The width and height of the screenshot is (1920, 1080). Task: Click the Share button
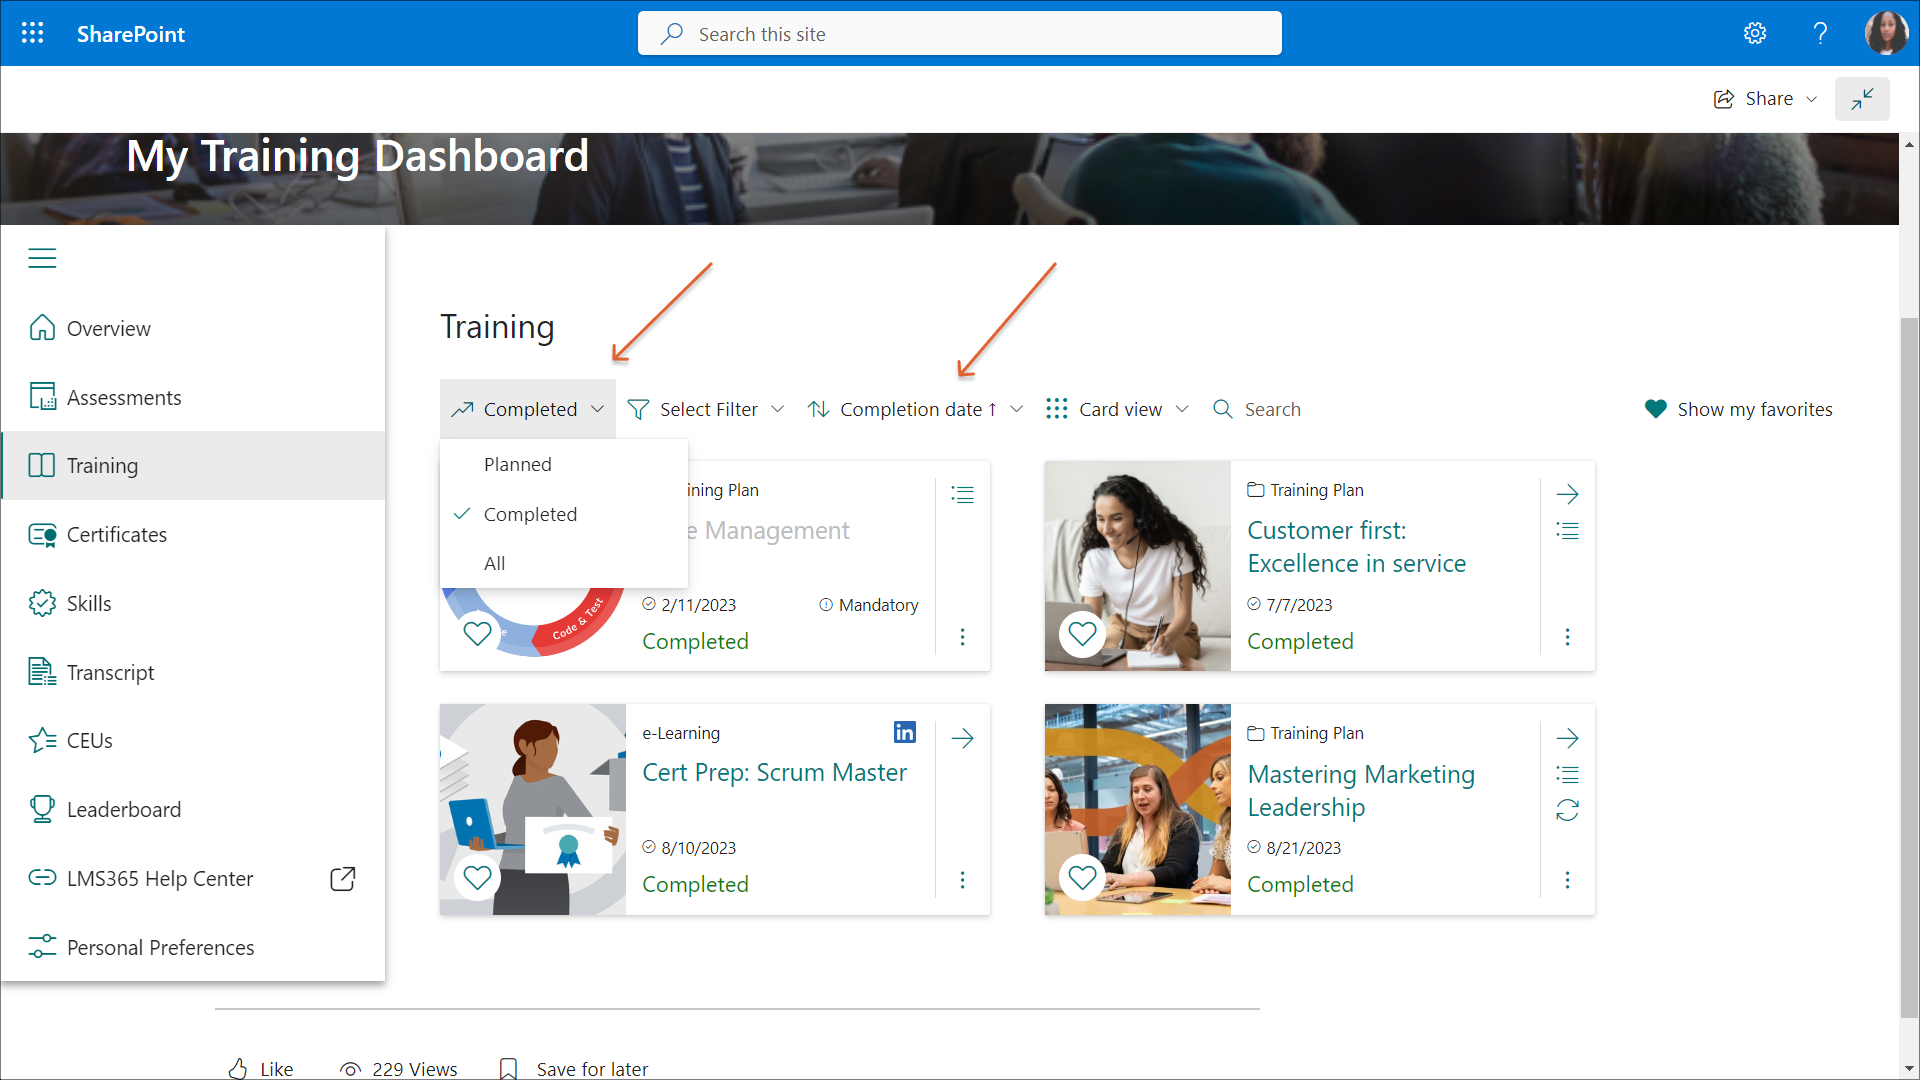[1765, 99]
